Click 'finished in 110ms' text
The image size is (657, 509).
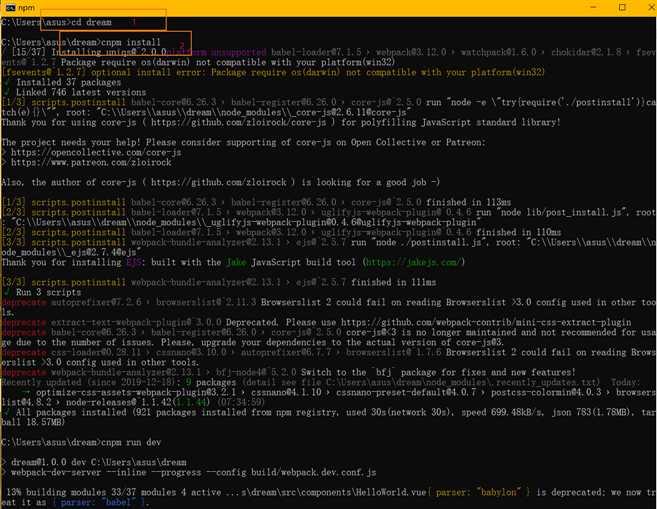[518, 232]
